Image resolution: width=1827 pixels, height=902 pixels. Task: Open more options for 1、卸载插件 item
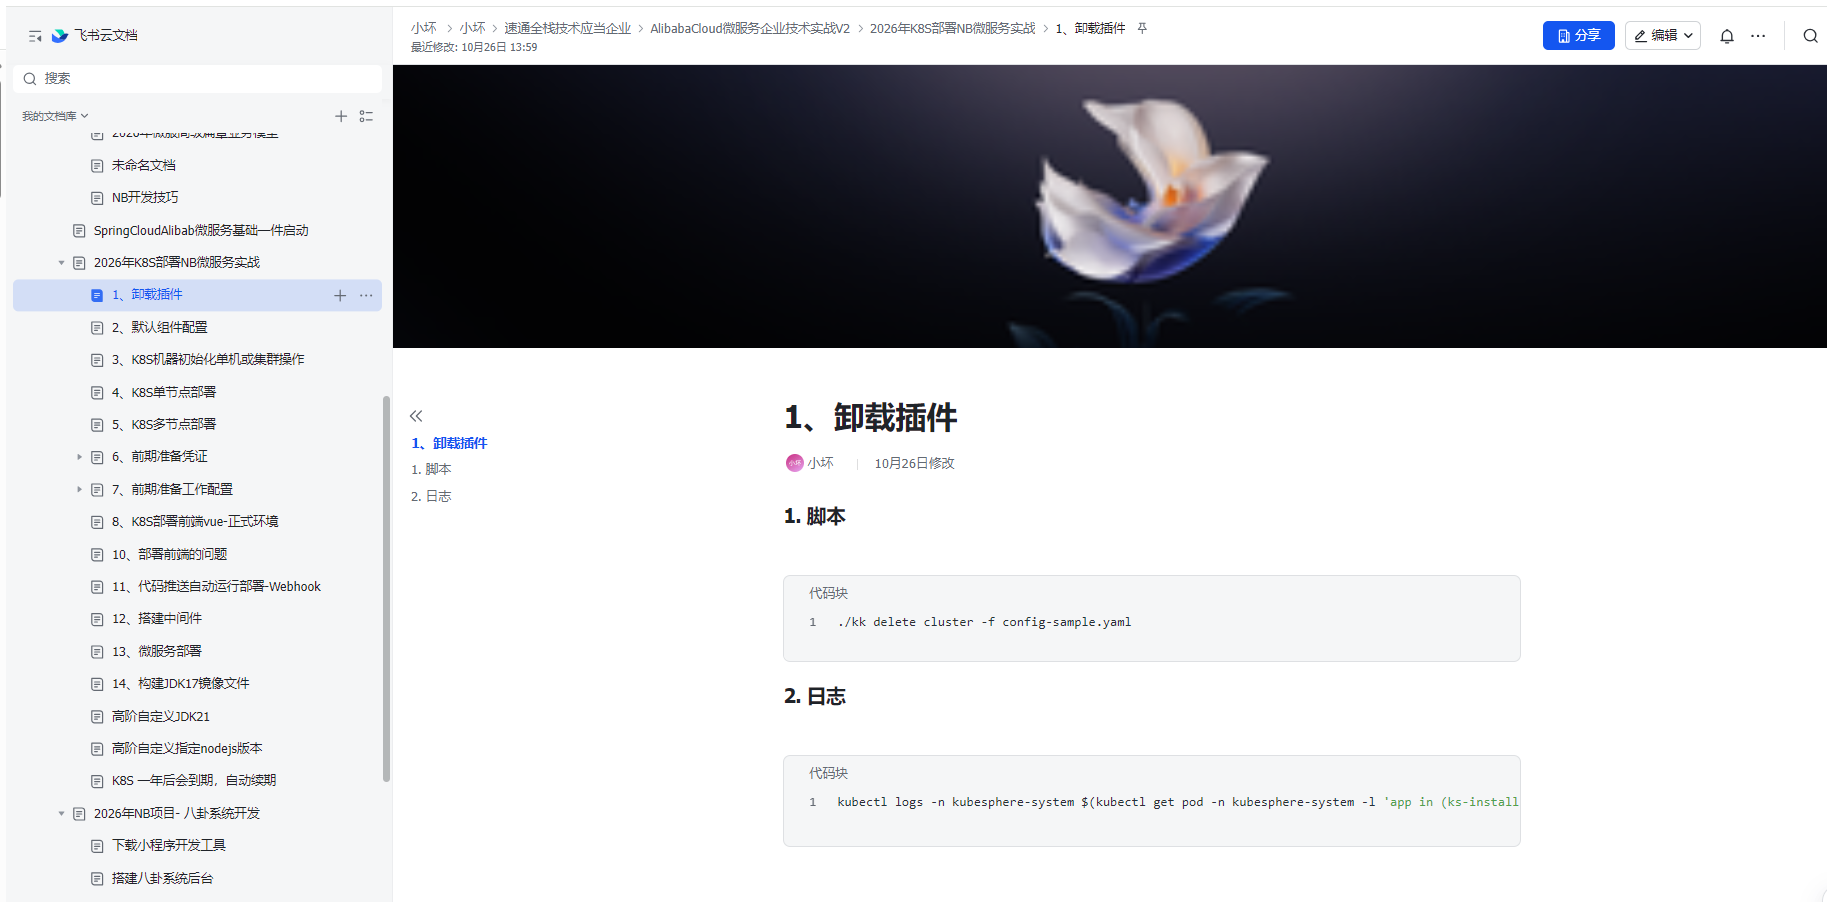click(x=366, y=295)
